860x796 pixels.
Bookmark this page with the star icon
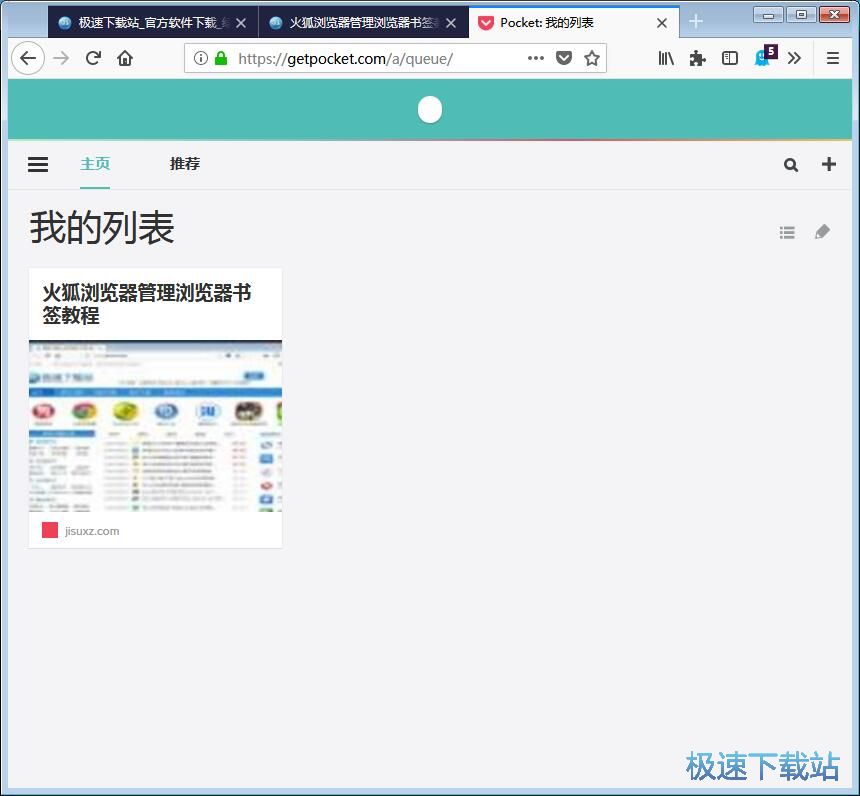pos(592,58)
